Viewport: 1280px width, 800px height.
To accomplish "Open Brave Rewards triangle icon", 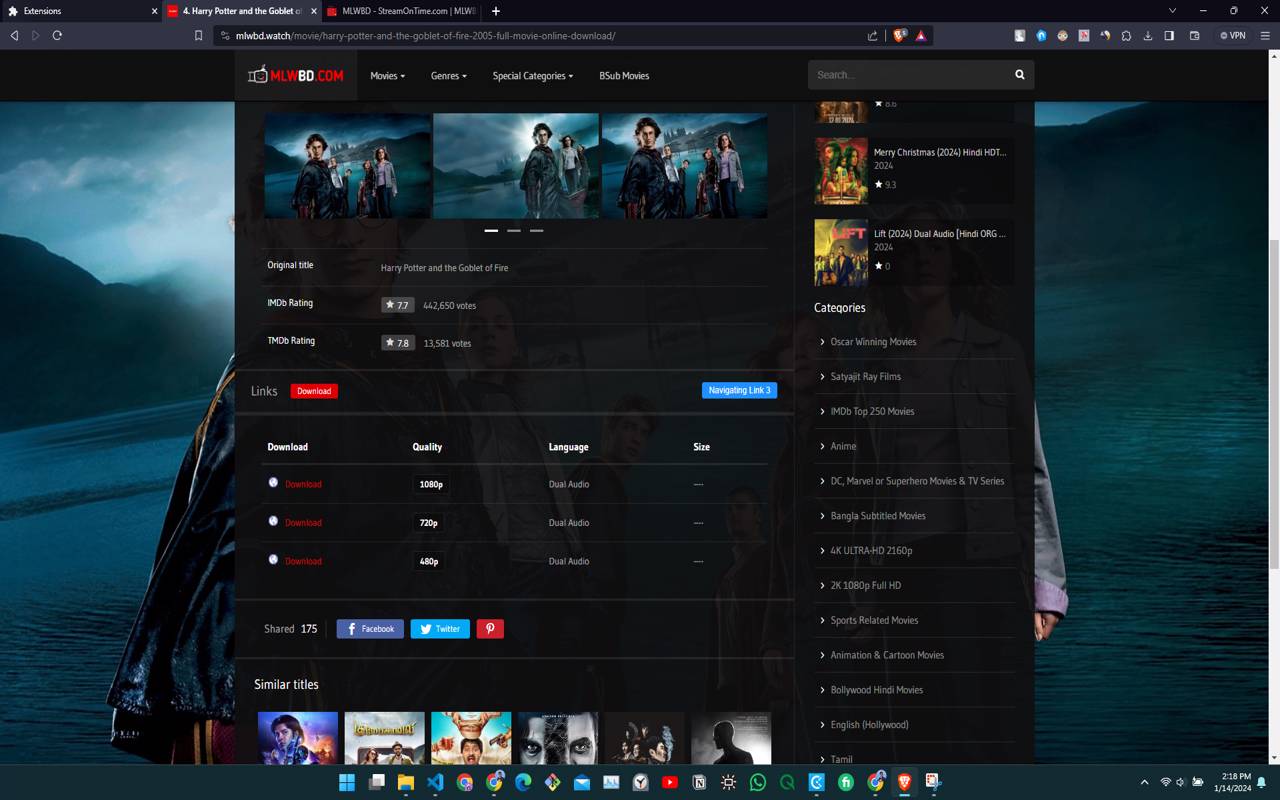I will click(921, 35).
